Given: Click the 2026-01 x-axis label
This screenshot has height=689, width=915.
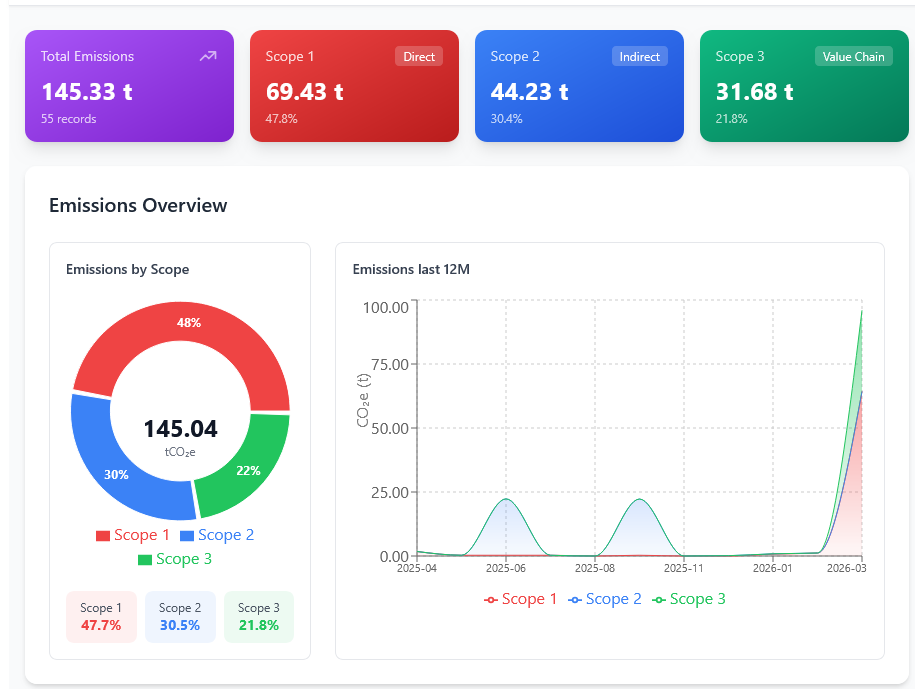Looking at the screenshot, I should click(x=773, y=568).
